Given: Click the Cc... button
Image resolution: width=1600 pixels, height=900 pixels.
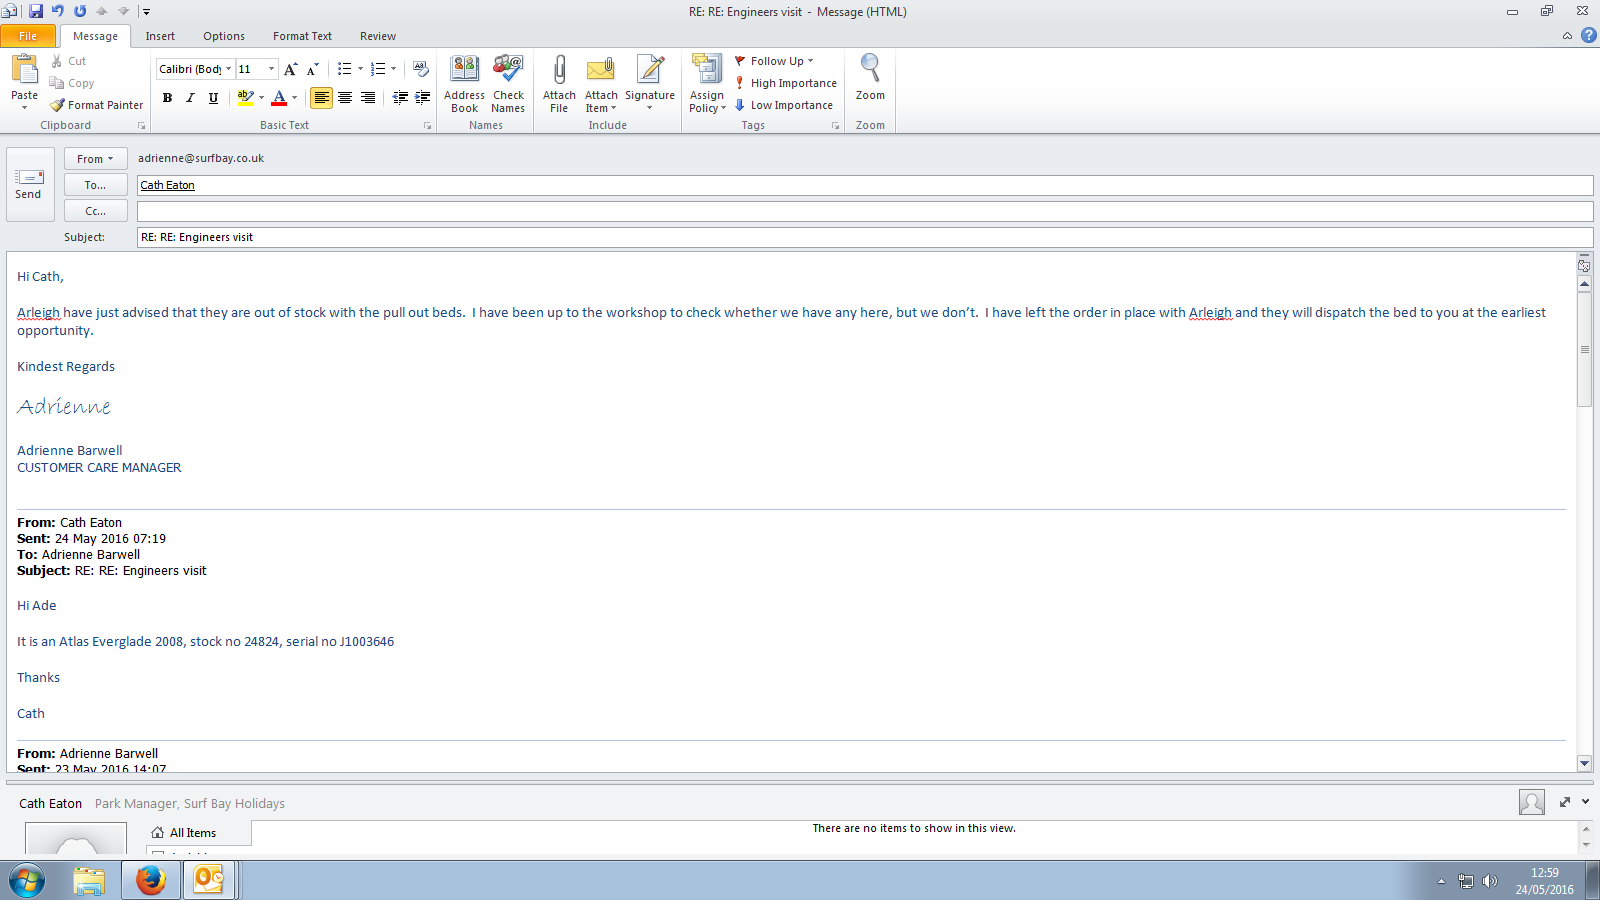Looking at the screenshot, I should (x=96, y=211).
